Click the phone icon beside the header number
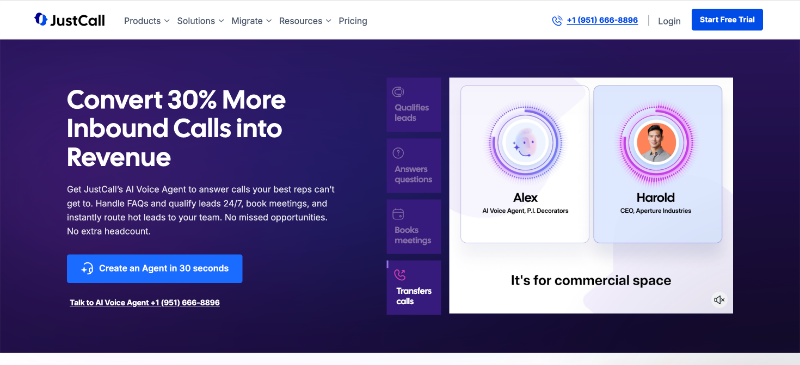This screenshot has height=365, width=800. 557,21
